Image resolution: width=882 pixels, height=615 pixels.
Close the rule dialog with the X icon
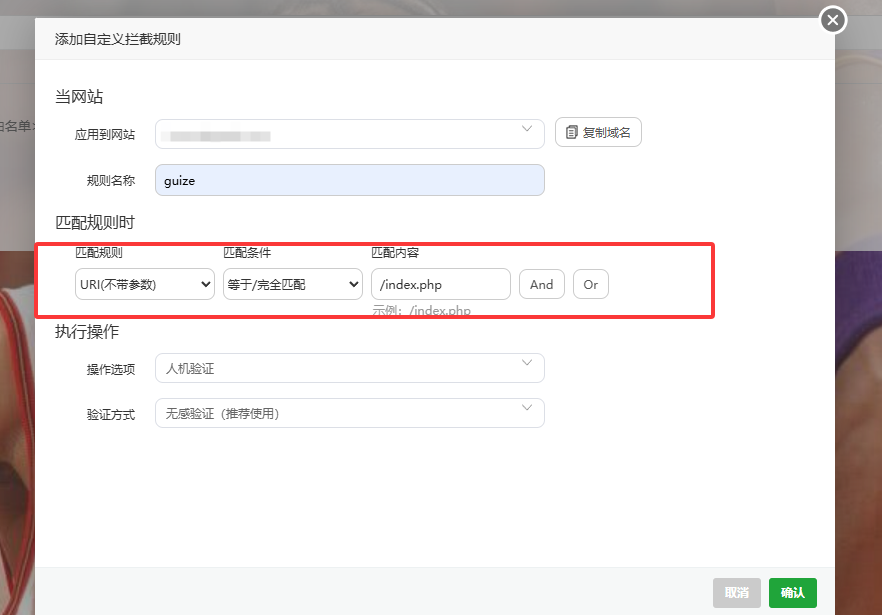[833, 19]
